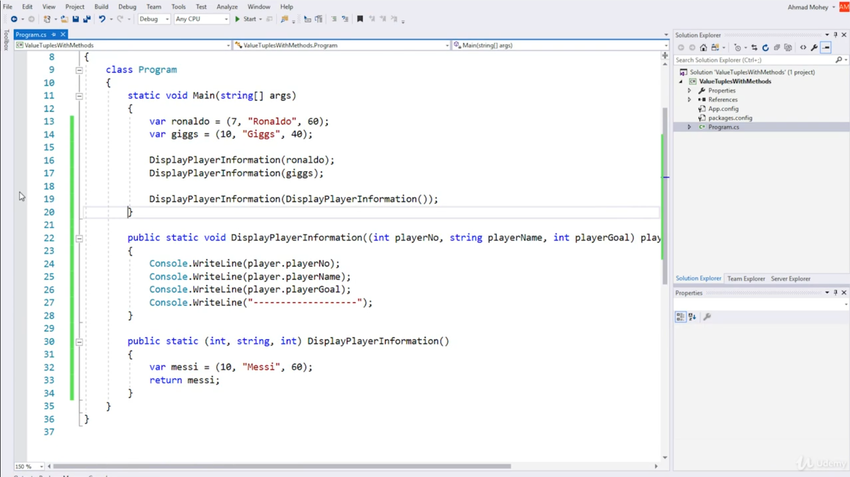
Task: Switch to the Team Explorer tab
Action: (746, 279)
